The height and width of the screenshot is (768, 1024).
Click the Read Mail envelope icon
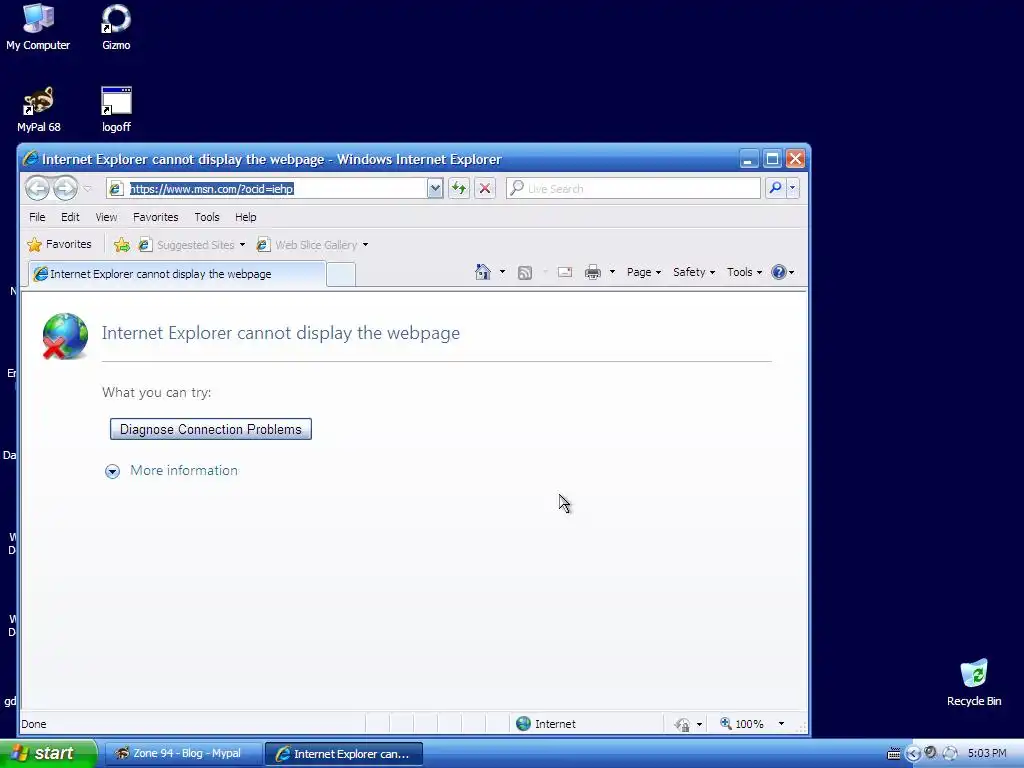point(565,272)
